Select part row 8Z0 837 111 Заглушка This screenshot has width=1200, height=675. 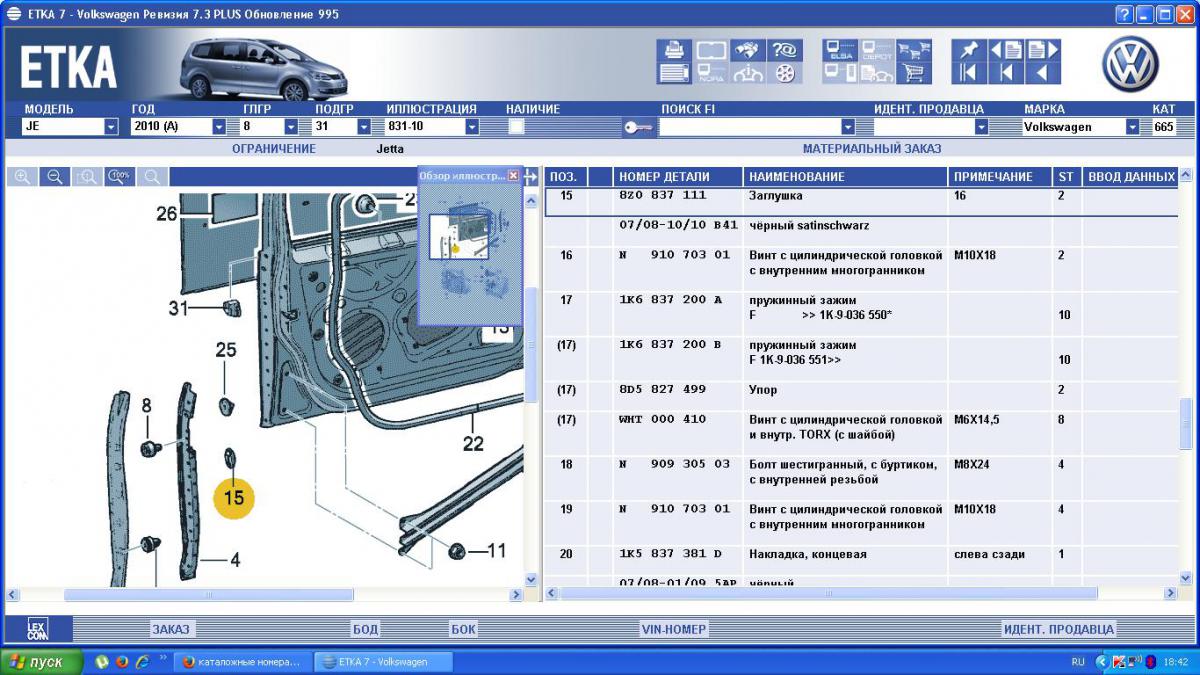coord(861,201)
